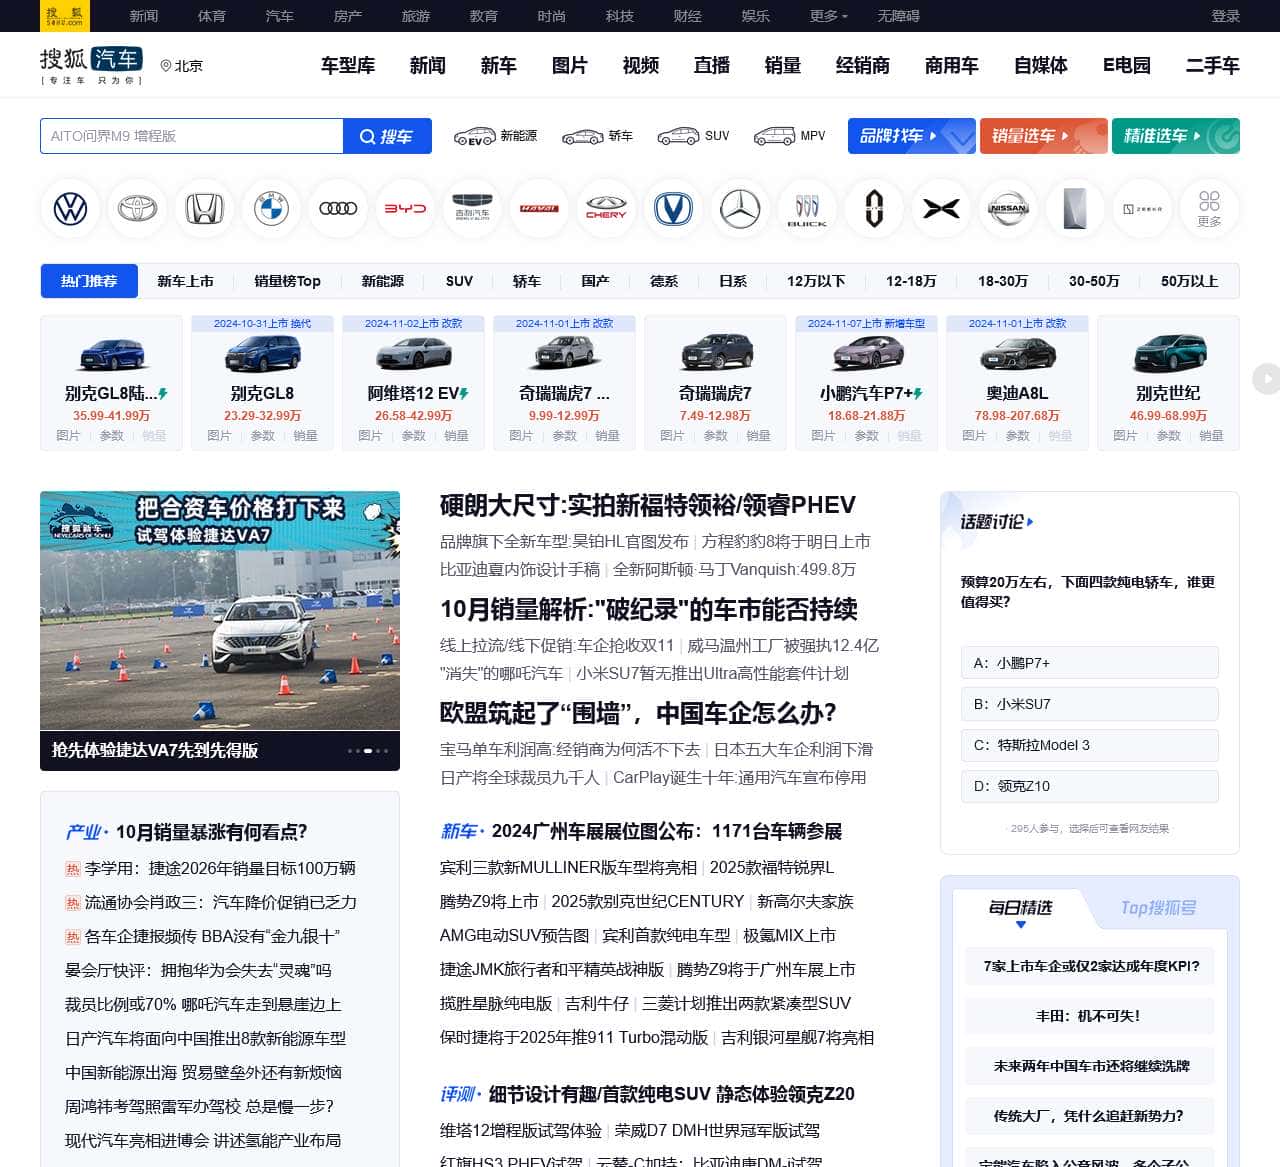Open 参数 under 阿维塔12 EV
The width and height of the screenshot is (1280, 1167).
pyautogui.click(x=413, y=436)
